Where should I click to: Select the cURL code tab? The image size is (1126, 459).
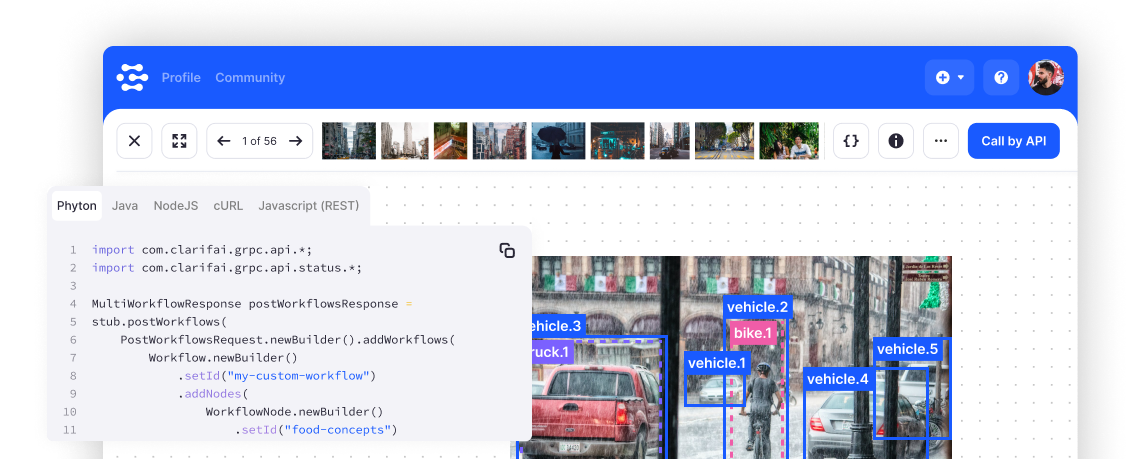pyautogui.click(x=228, y=205)
